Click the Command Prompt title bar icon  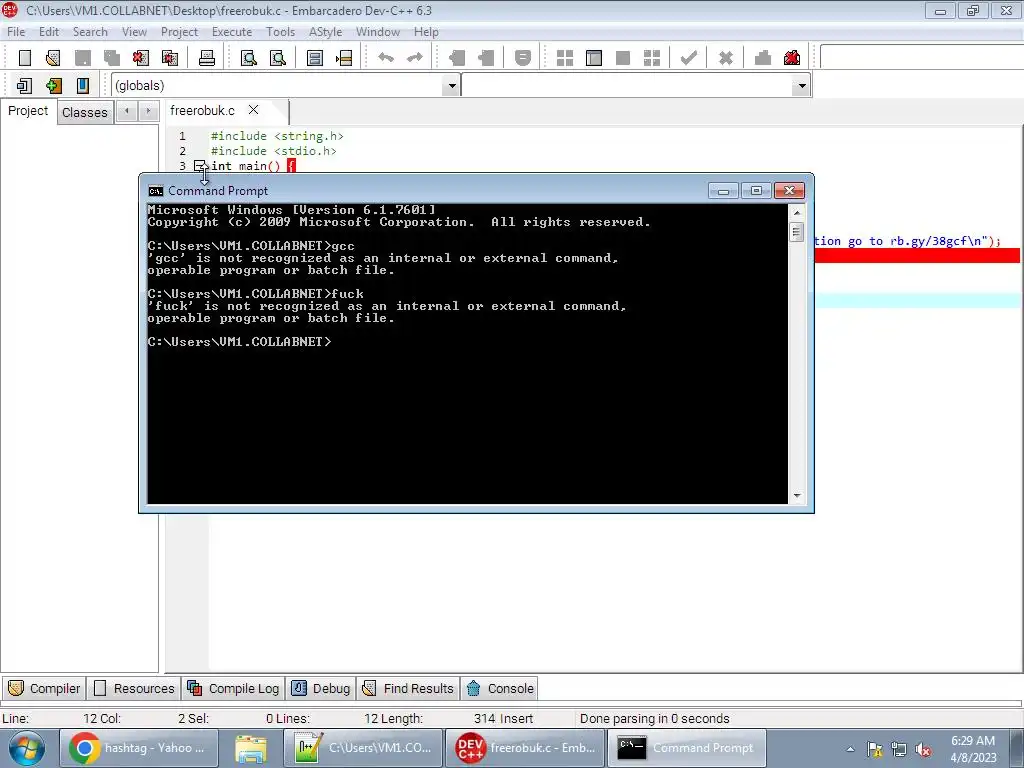pyautogui.click(x=155, y=191)
